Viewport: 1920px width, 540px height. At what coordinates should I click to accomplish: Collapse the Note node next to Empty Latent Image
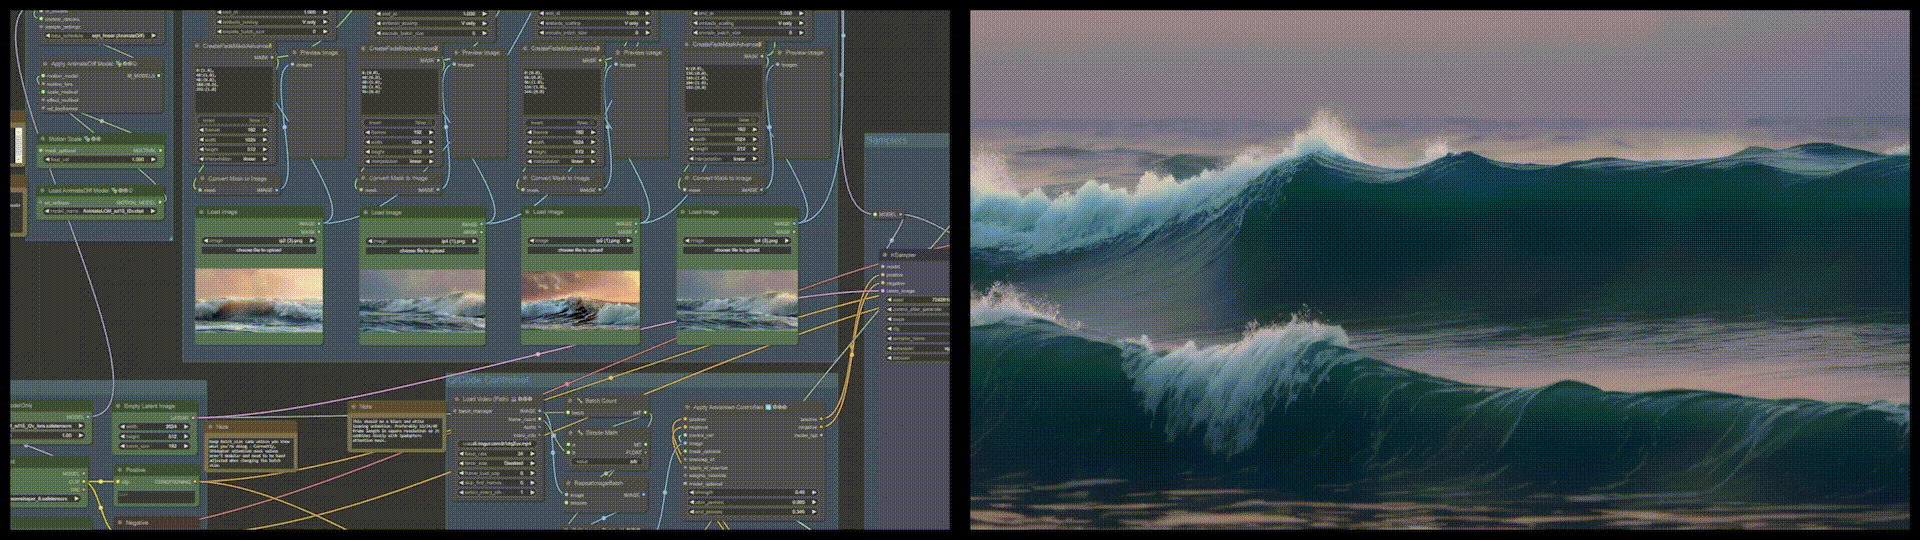click(x=210, y=427)
